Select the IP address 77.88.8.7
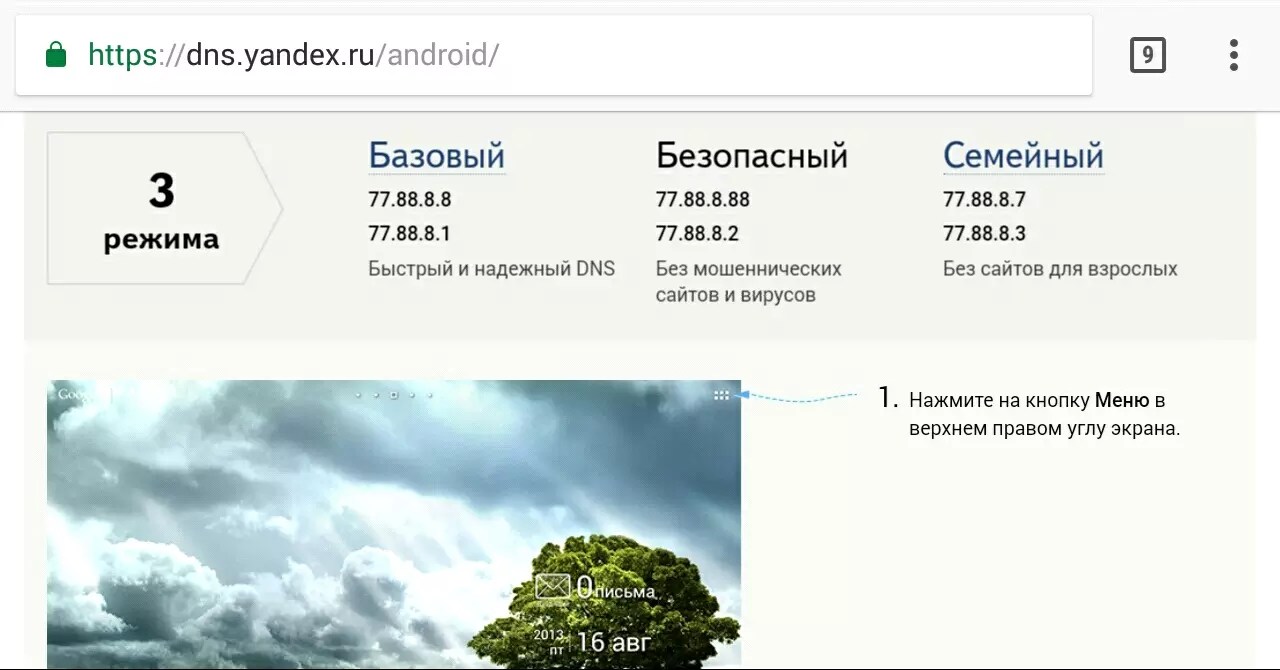The width and height of the screenshot is (1280, 670). pos(984,198)
